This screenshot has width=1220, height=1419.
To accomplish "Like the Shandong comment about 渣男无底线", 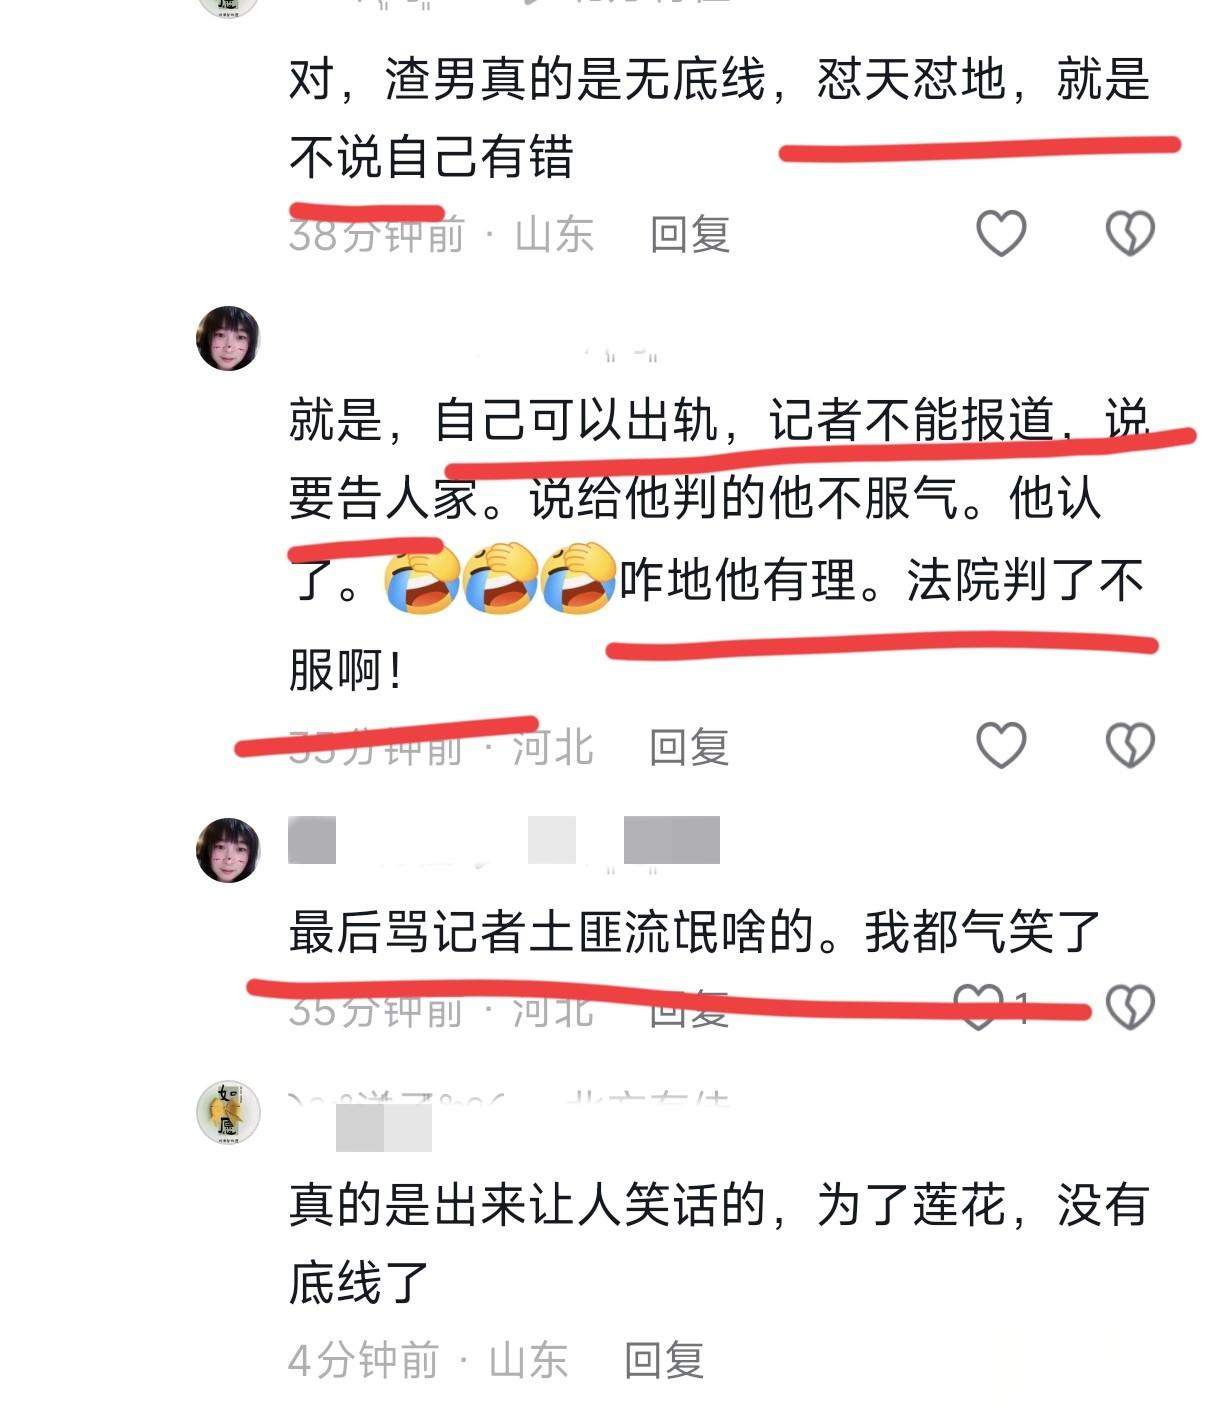I will pyautogui.click(x=1001, y=233).
